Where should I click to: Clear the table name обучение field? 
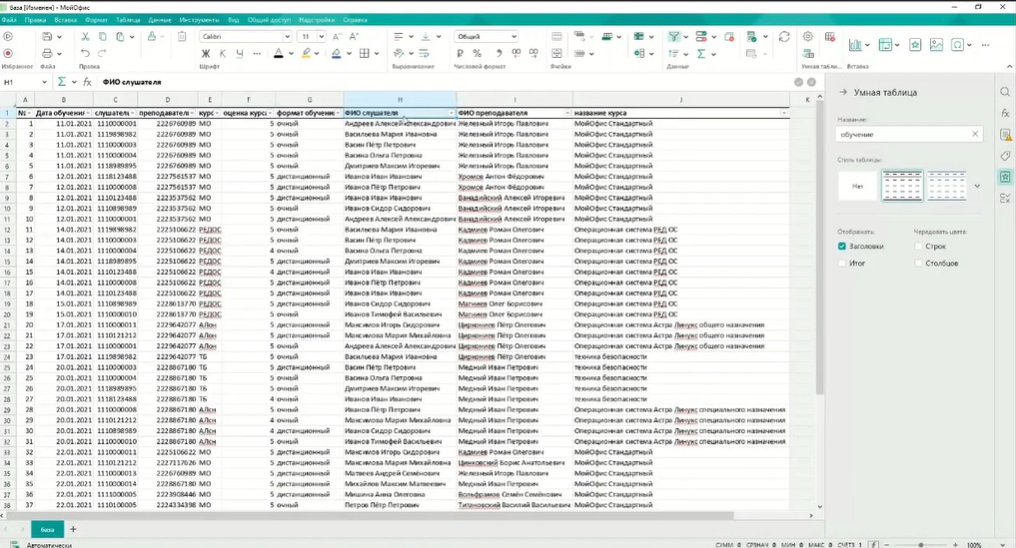coord(975,134)
